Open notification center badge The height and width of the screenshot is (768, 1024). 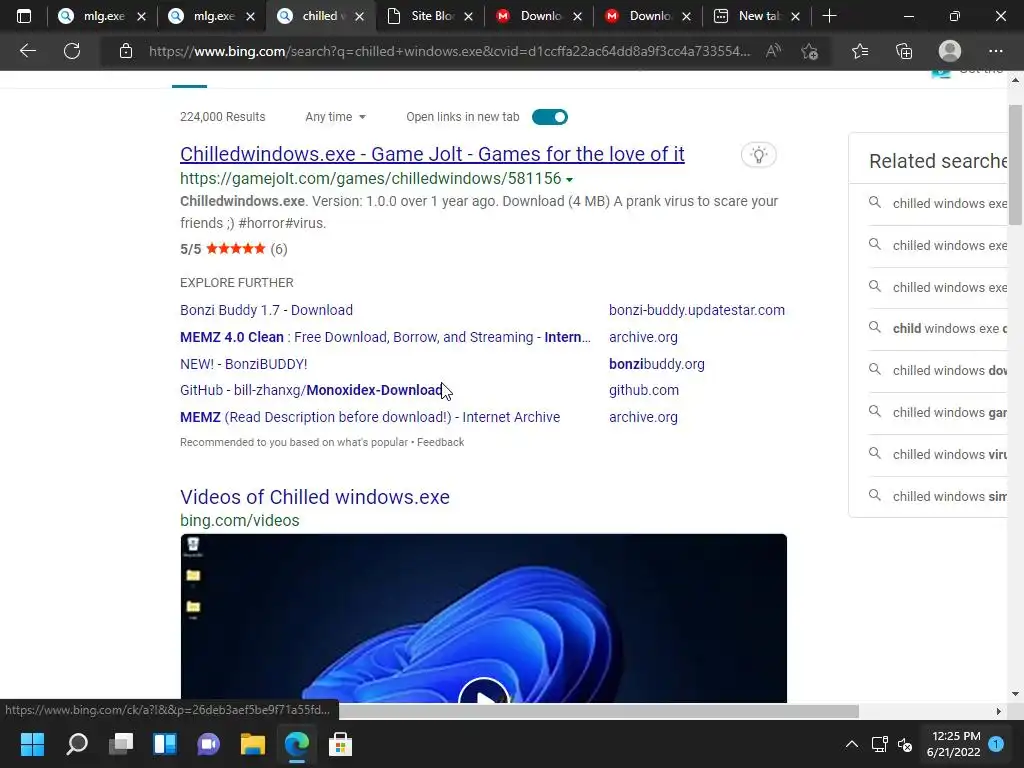pos(996,744)
